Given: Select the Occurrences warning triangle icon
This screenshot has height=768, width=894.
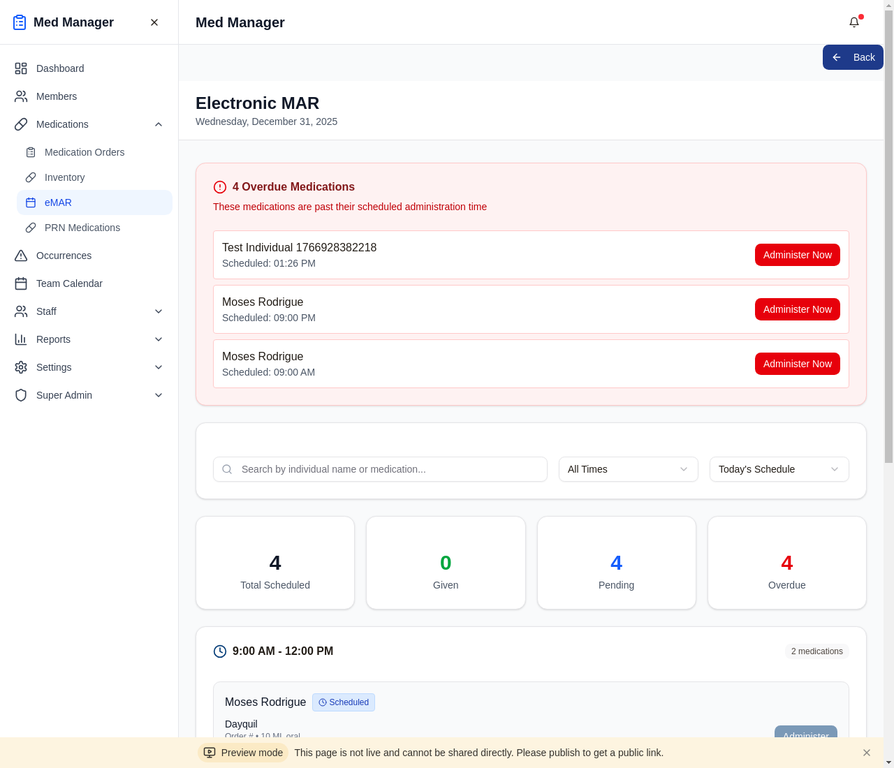Looking at the screenshot, I should tap(20, 255).
